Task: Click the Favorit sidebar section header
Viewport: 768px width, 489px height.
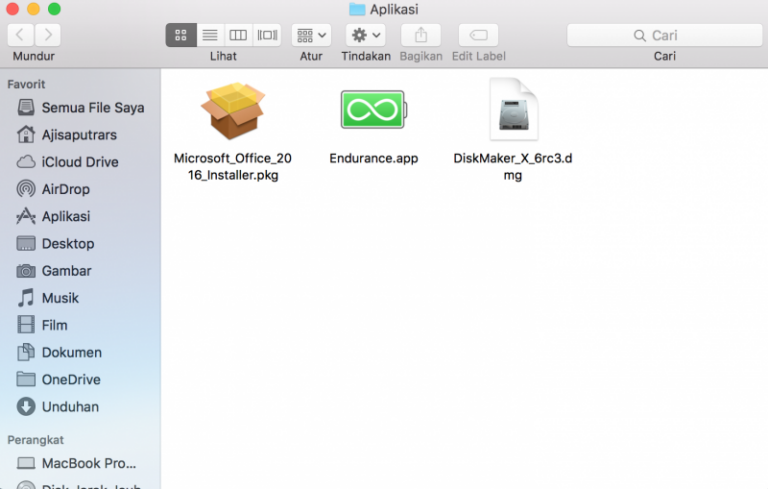Action: (x=26, y=84)
